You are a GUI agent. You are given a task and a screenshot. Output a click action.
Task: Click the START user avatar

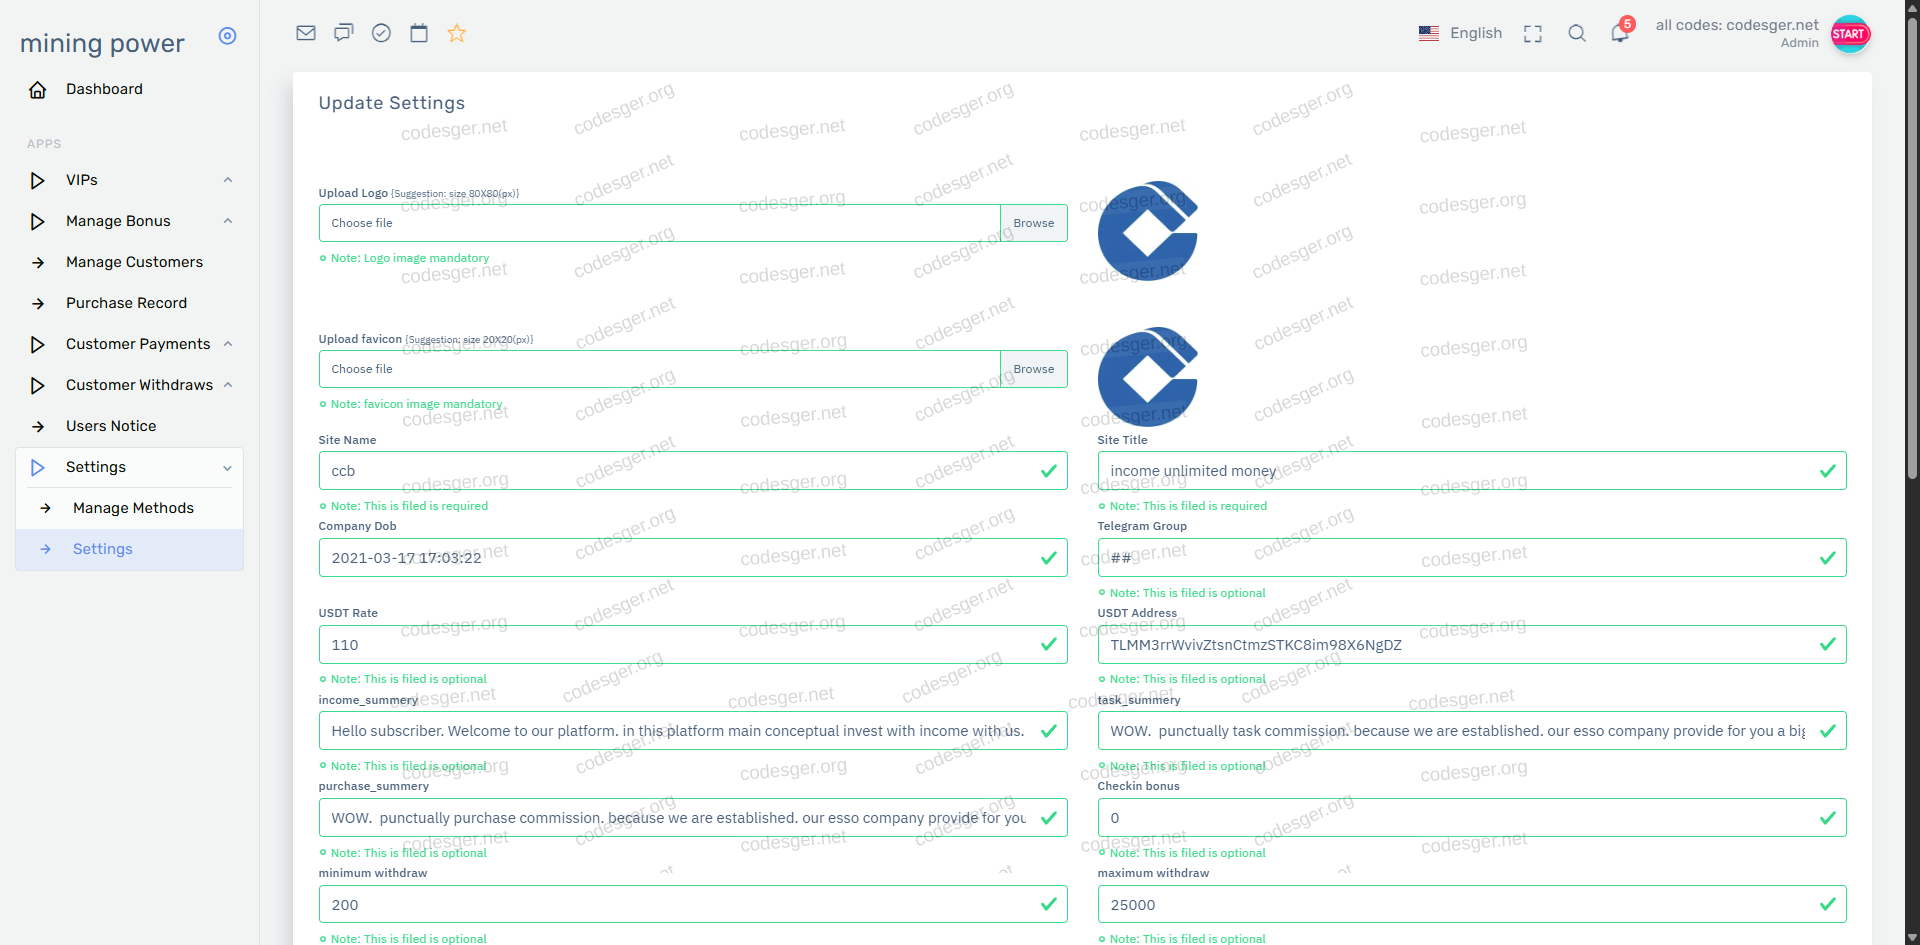1849,34
